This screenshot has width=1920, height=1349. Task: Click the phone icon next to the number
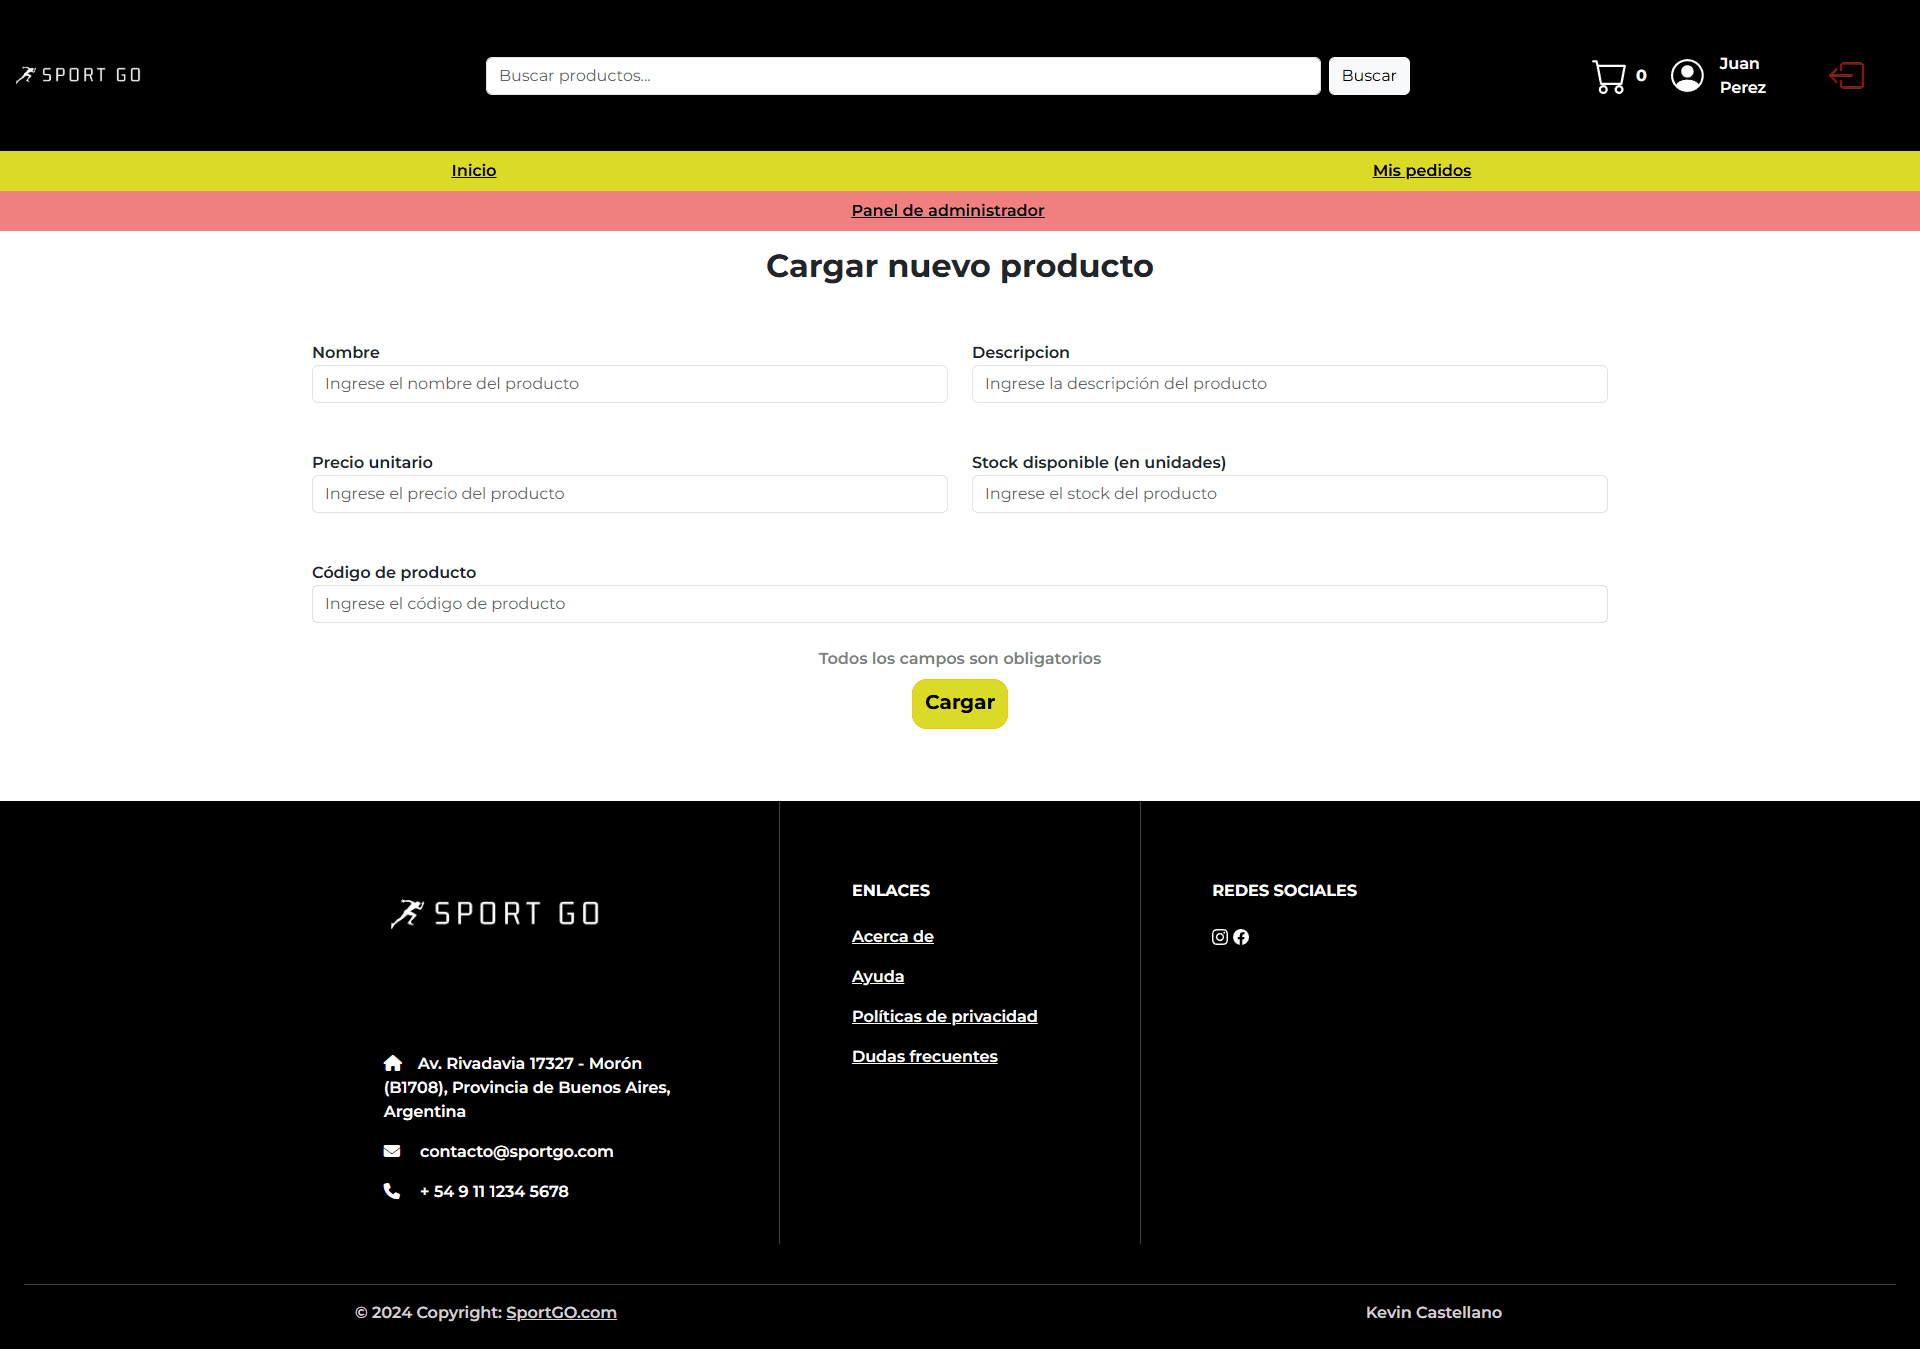pyautogui.click(x=392, y=1191)
